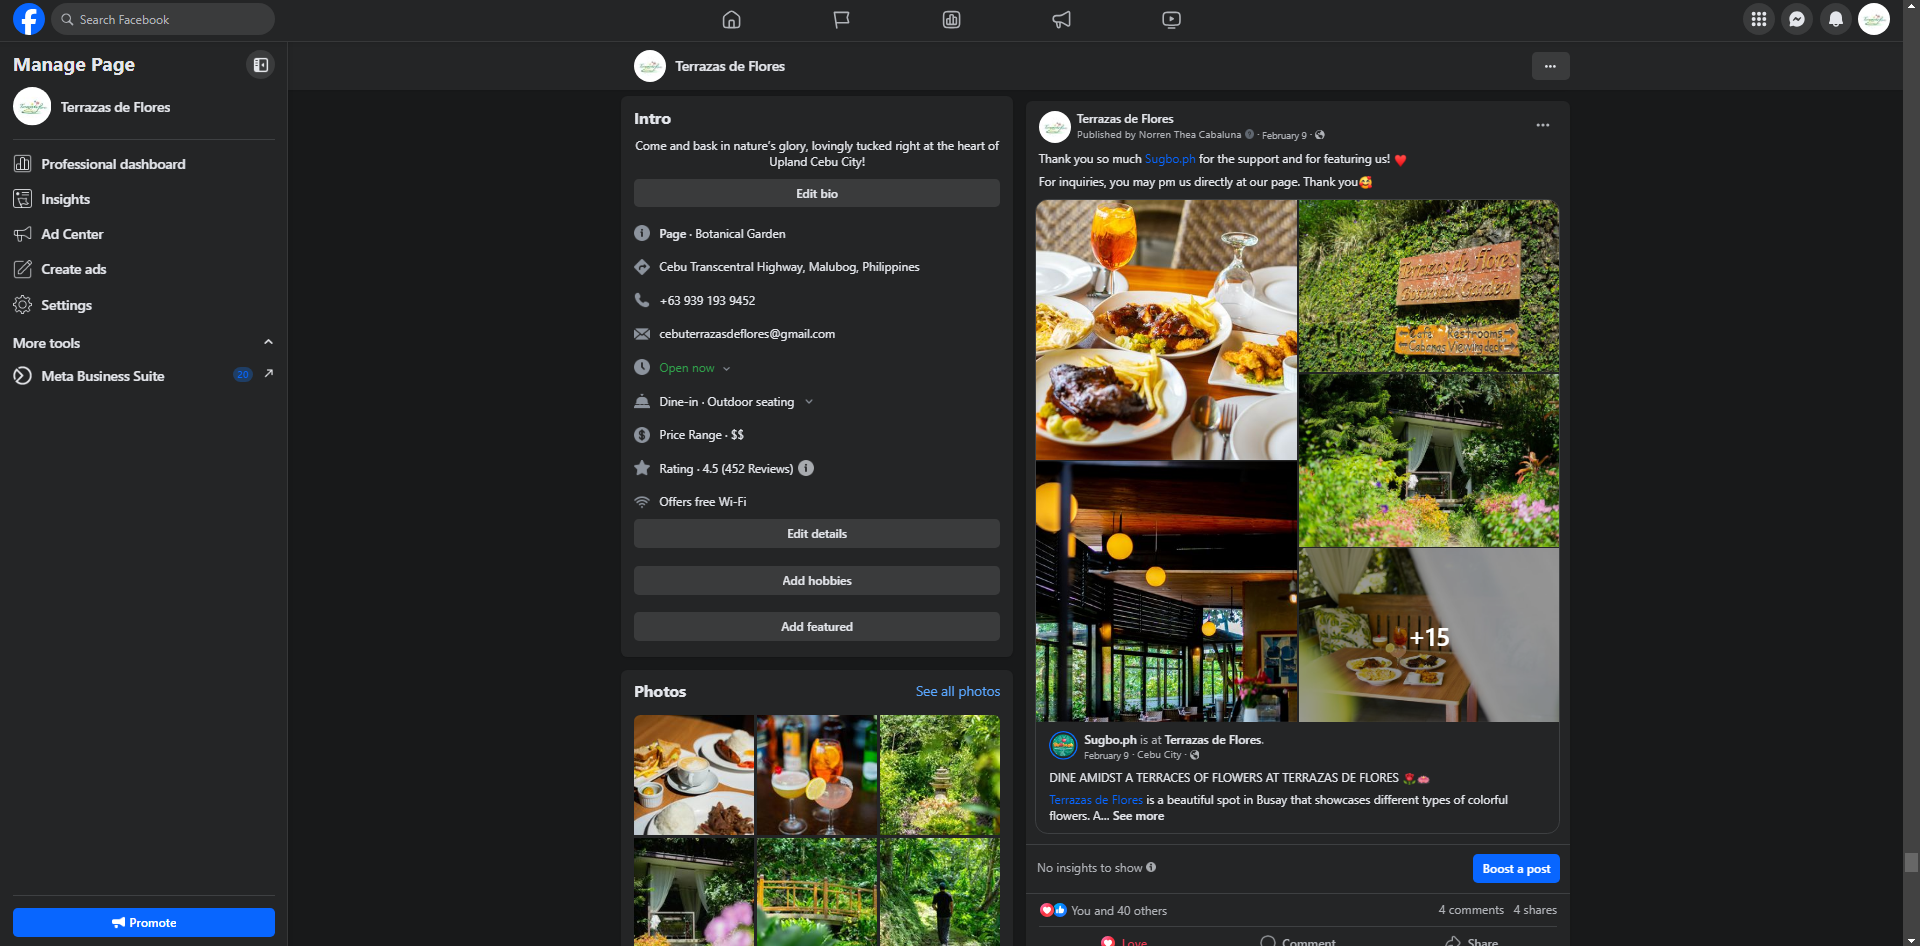This screenshot has width=1920, height=946.
Task: Click the Edit bio button
Action: pyautogui.click(x=817, y=193)
